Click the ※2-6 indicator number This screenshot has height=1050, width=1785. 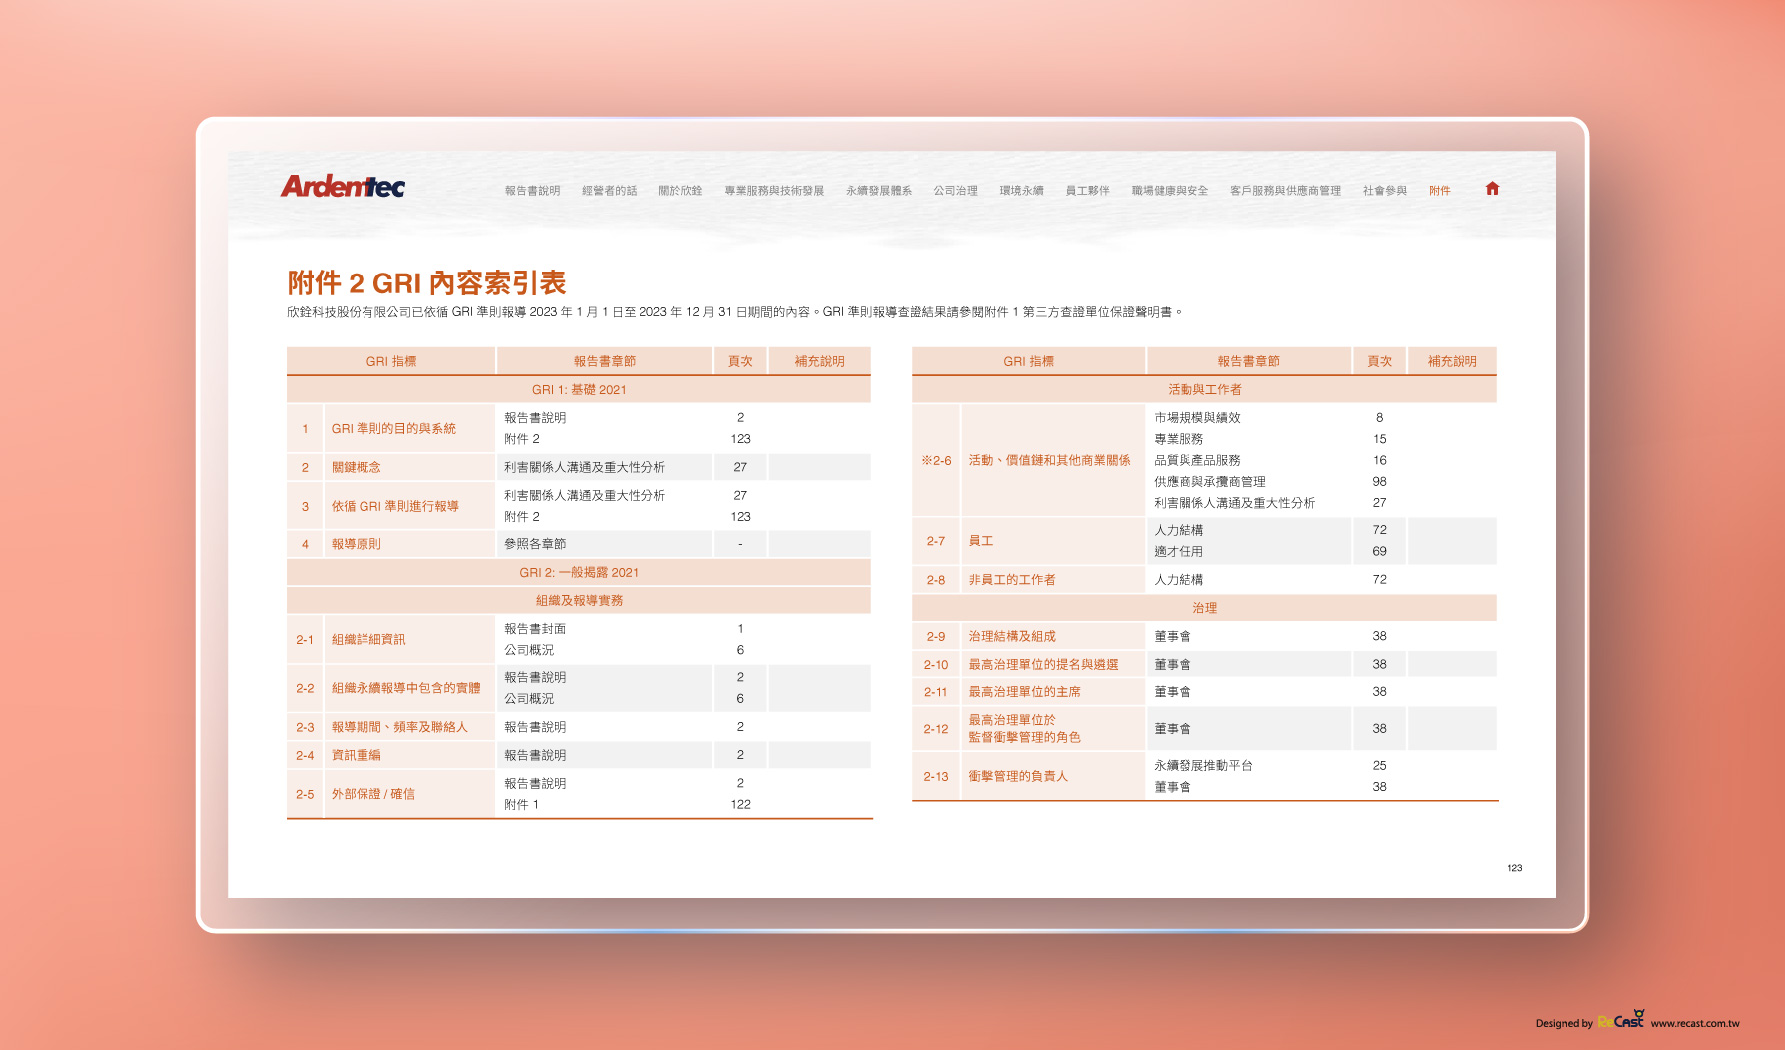936,461
